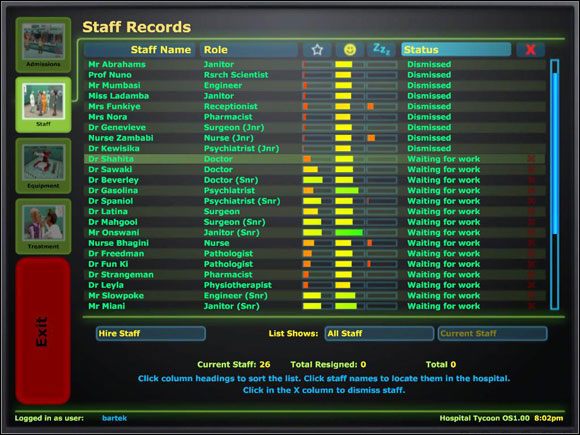
Task: Locate Dr Shahita in the hospital
Action: [111, 159]
